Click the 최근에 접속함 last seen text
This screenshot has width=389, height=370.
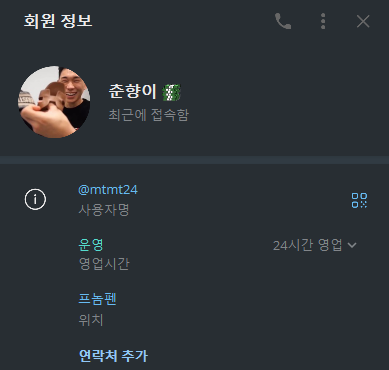coord(149,115)
